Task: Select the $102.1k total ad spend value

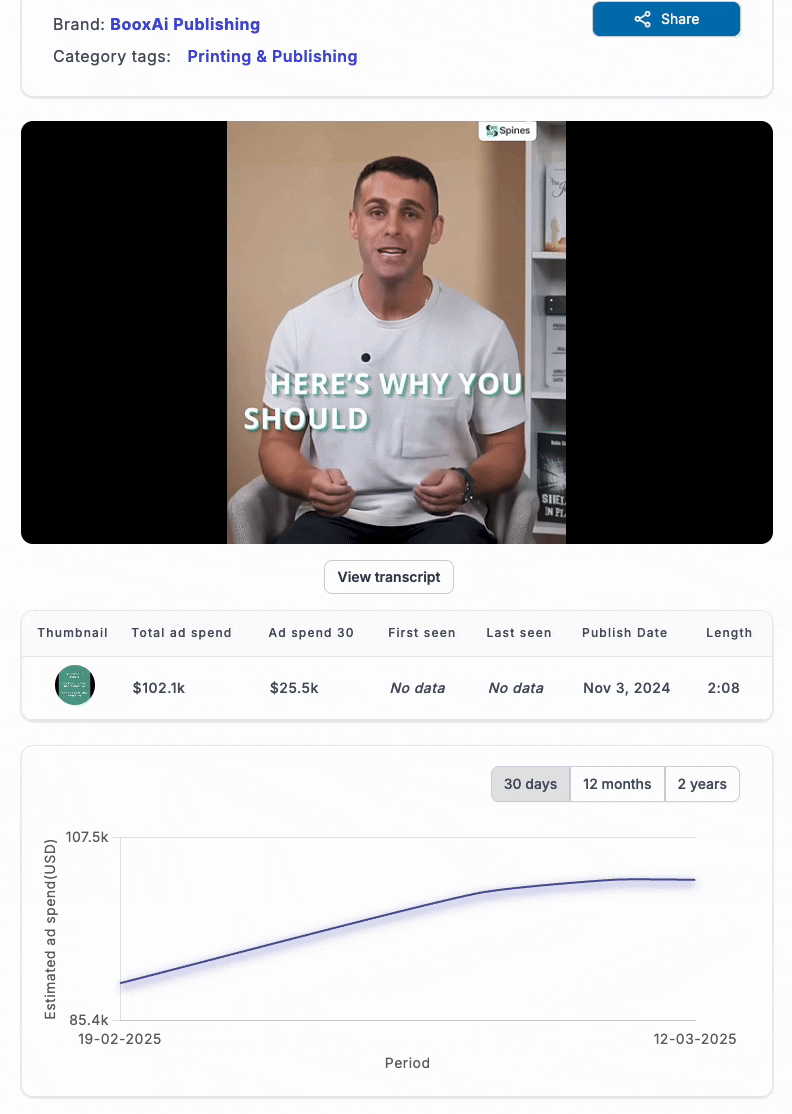Action: 157,688
